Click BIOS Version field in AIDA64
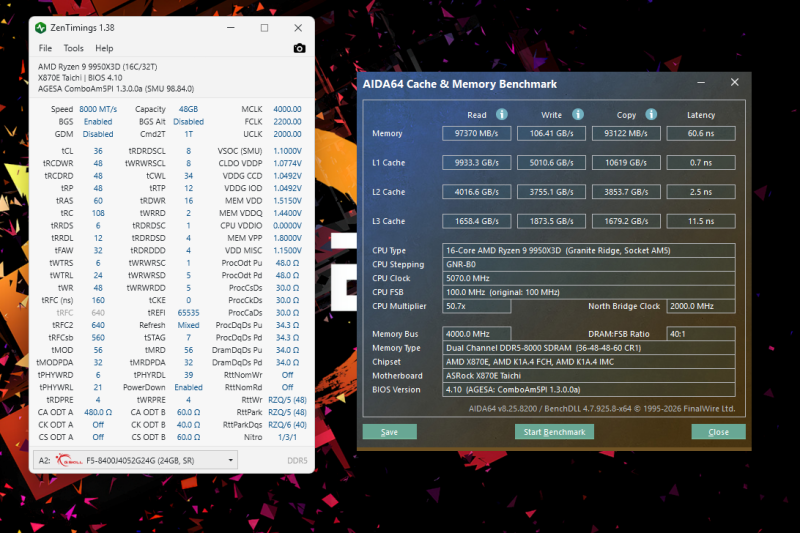The height and width of the screenshot is (533, 800). (x=589, y=390)
